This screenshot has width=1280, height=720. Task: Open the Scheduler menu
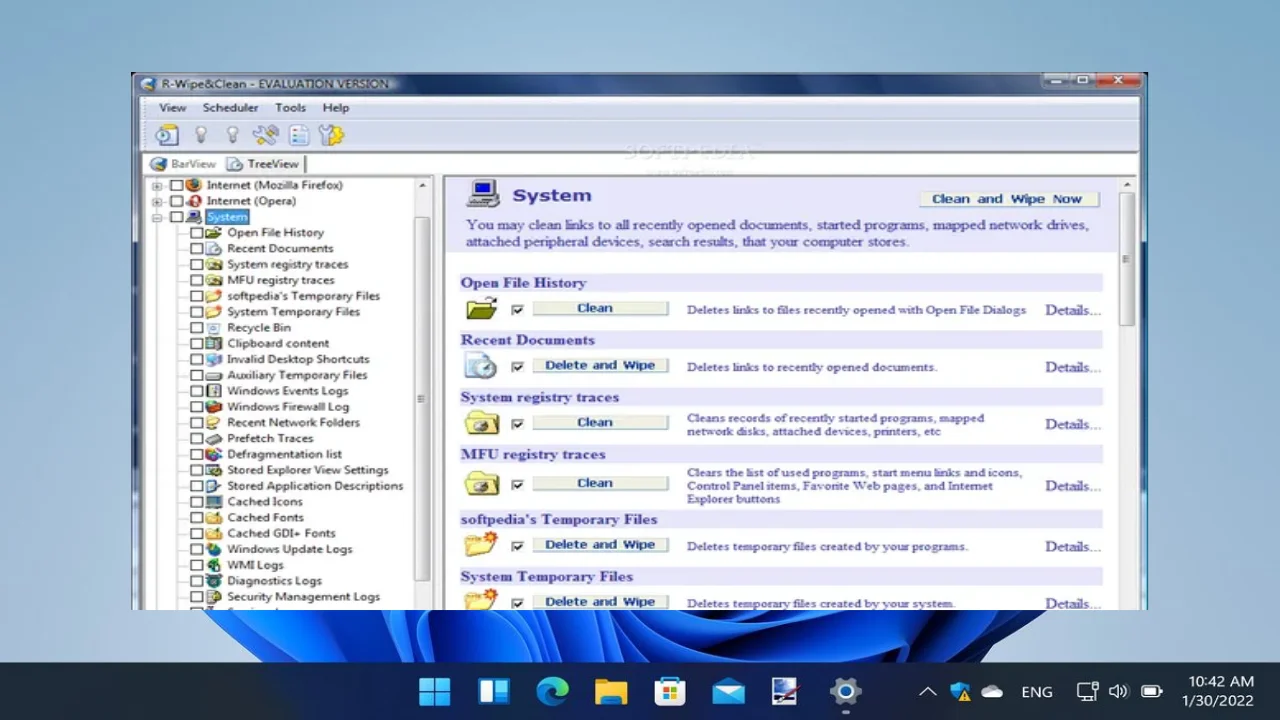(231, 107)
